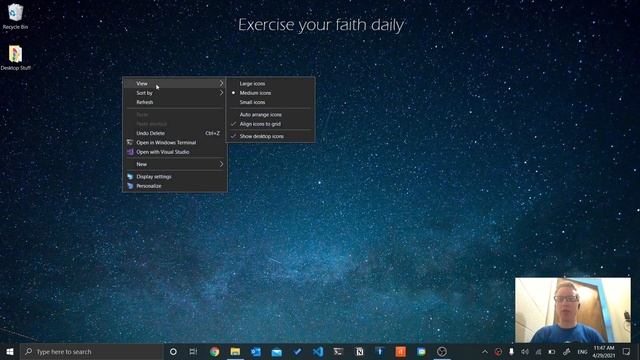Image resolution: width=640 pixels, height=360 pixels.
Task: Select the Large icons view option
Action: [271, 83]
